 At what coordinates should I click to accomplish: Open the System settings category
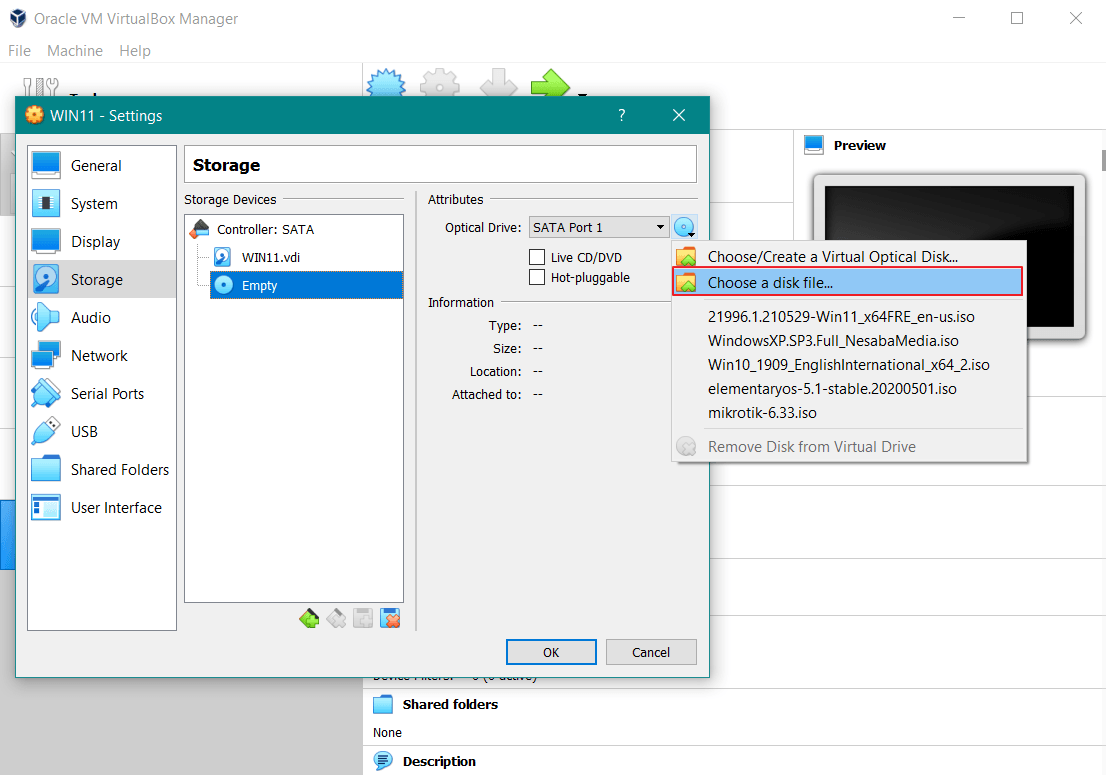click(94, 204)
